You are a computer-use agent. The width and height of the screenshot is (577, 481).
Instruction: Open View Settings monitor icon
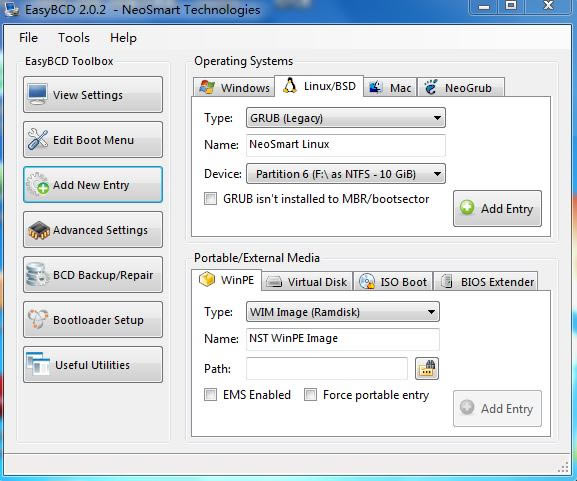coord(38,94)
